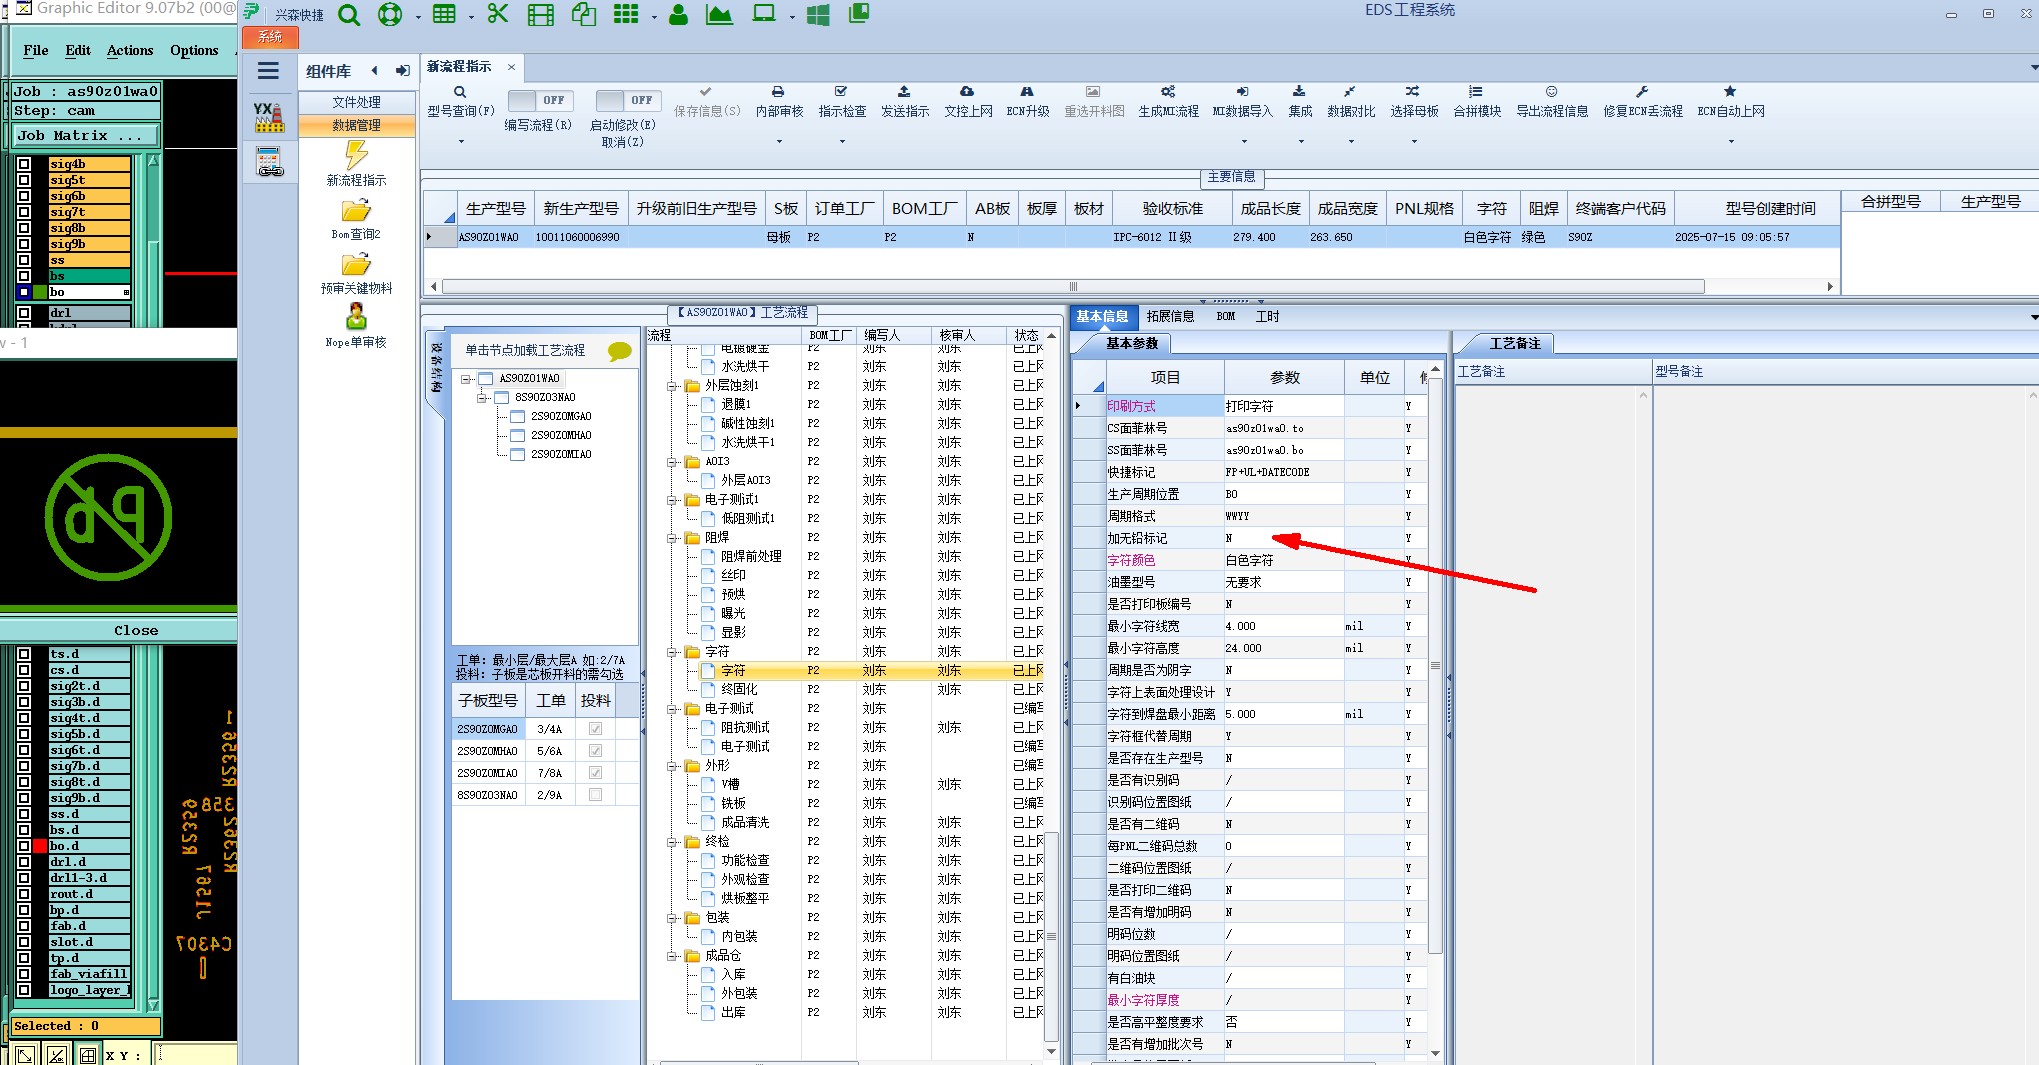Check the box beside layer sig4b
Viewport: 2039px width, 1065px height.
pyautogui.click(x=24, y=164)
